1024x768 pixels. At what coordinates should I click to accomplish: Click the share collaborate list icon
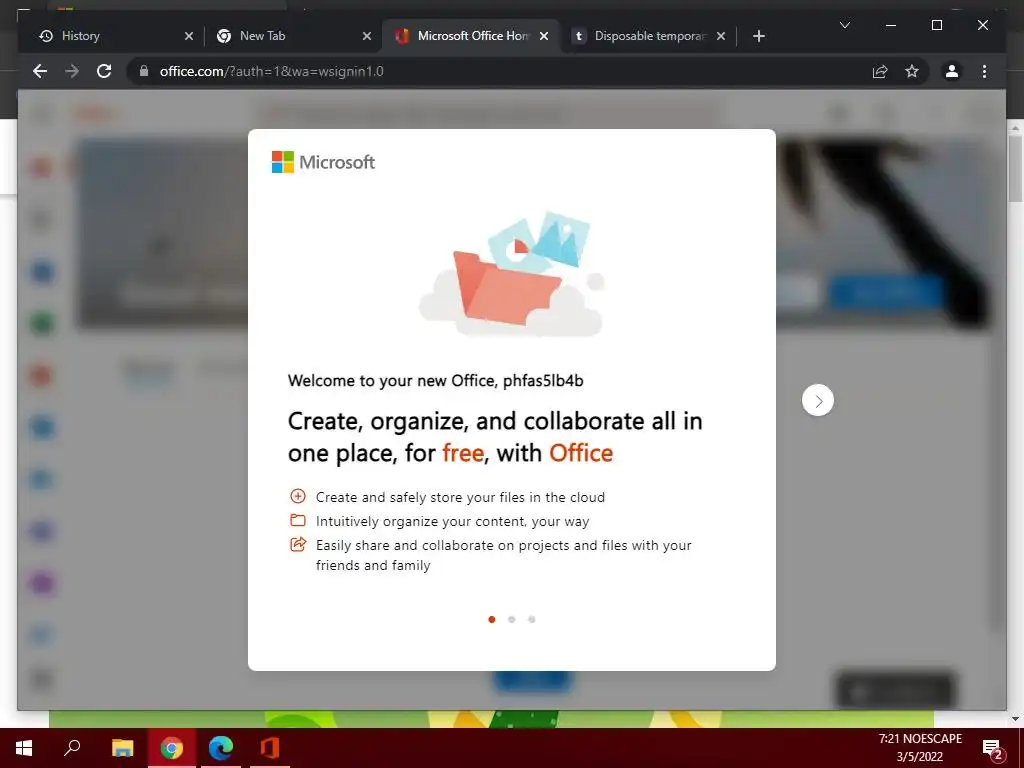click(298, 544)
